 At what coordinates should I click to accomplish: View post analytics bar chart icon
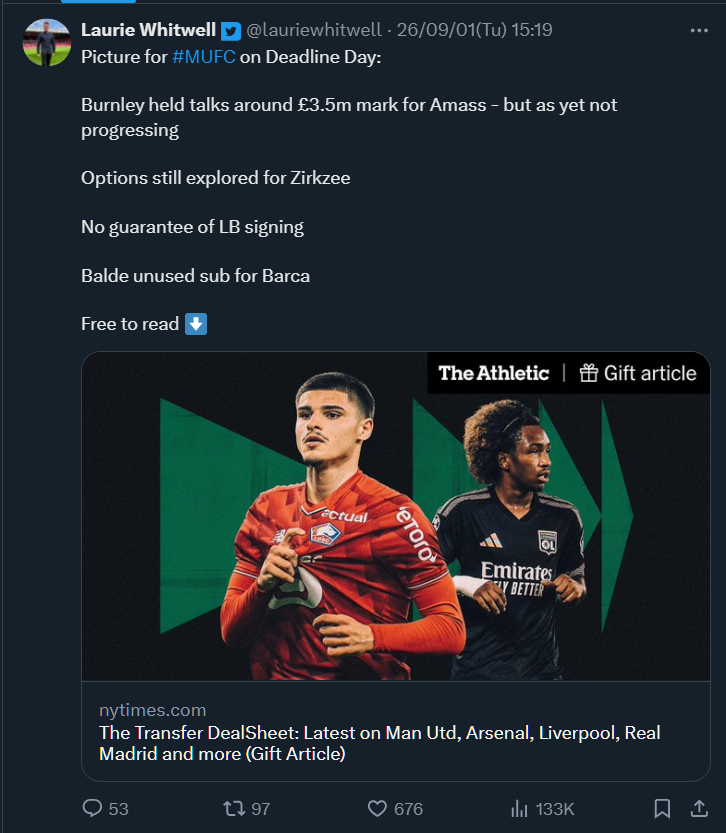[519, 809]
